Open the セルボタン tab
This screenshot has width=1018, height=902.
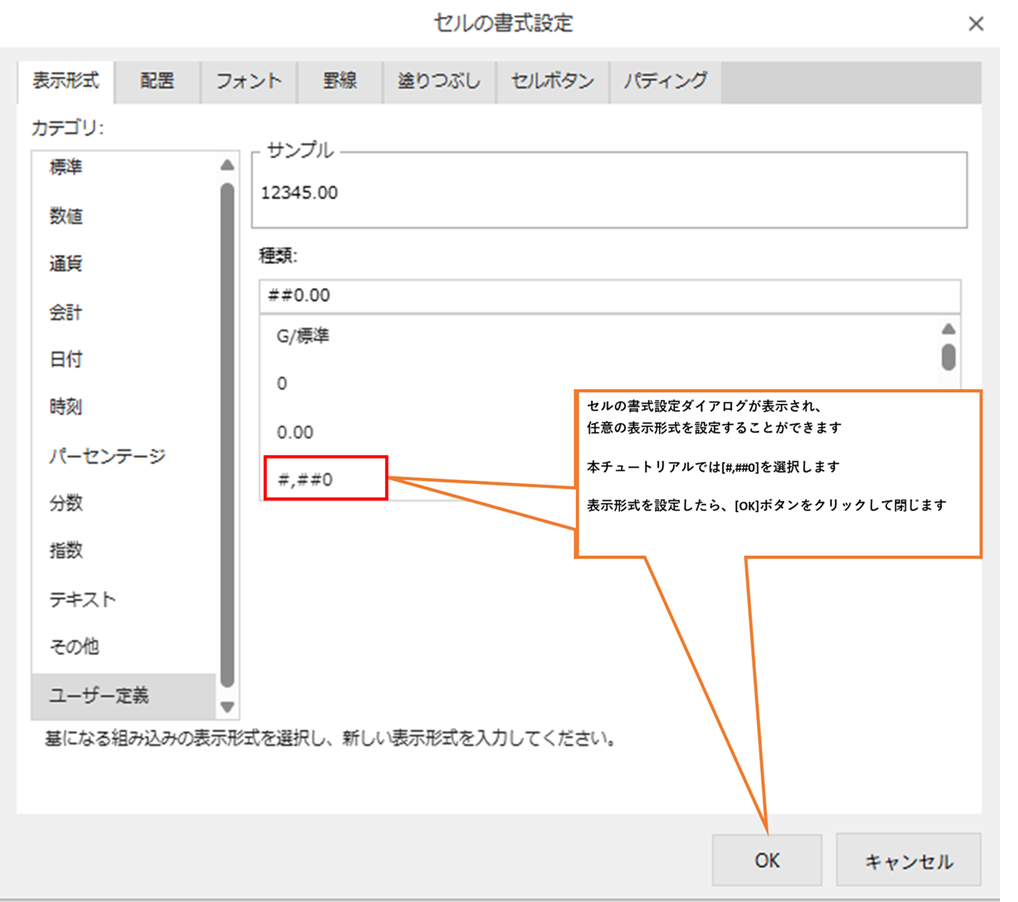pyautogui.click(x=553, y=82)
